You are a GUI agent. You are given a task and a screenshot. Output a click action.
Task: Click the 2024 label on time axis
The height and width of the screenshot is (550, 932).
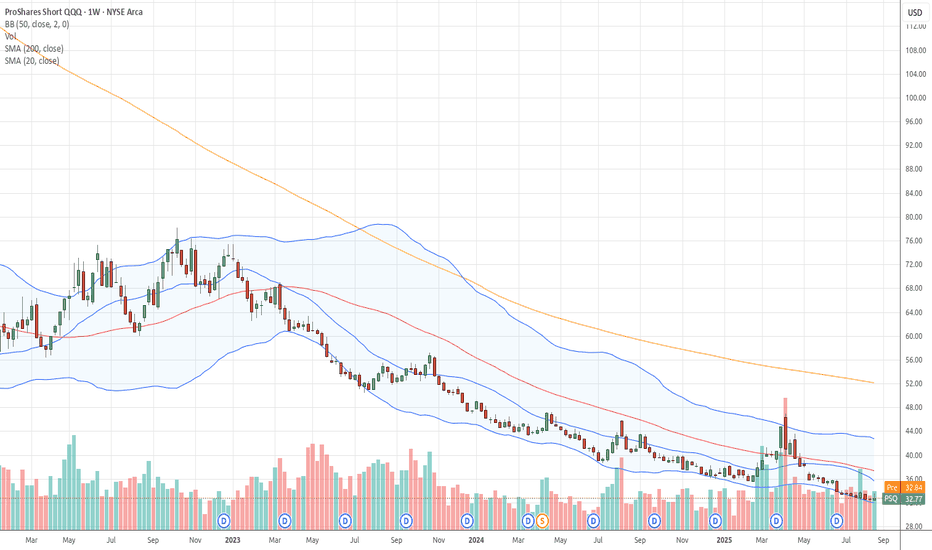coord(476,540)
